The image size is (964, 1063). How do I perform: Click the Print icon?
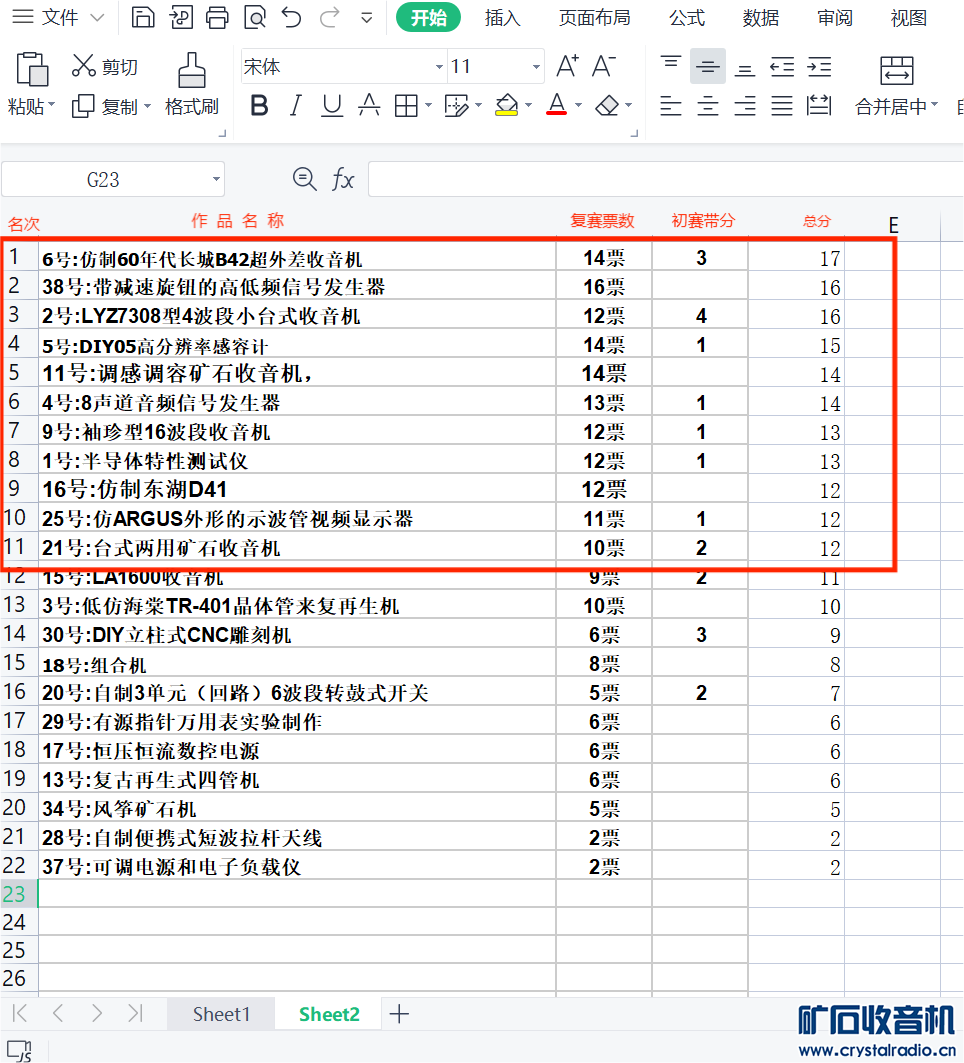click(x=218, y=17)
